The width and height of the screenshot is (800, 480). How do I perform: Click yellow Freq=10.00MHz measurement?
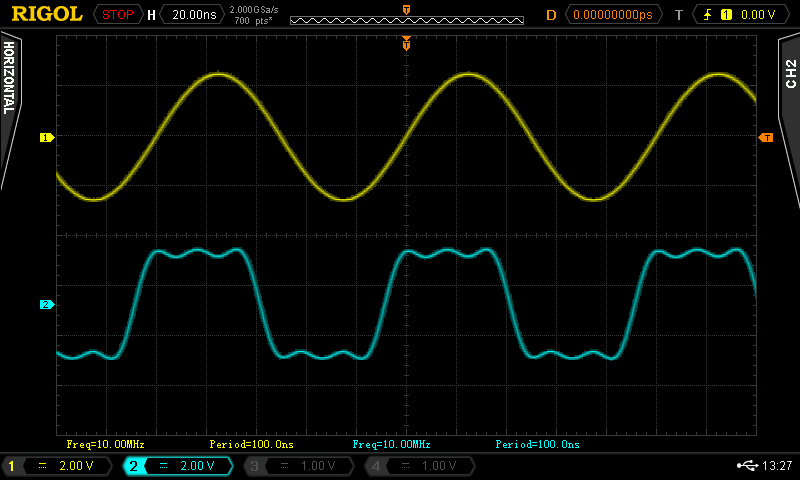point(106,444)
